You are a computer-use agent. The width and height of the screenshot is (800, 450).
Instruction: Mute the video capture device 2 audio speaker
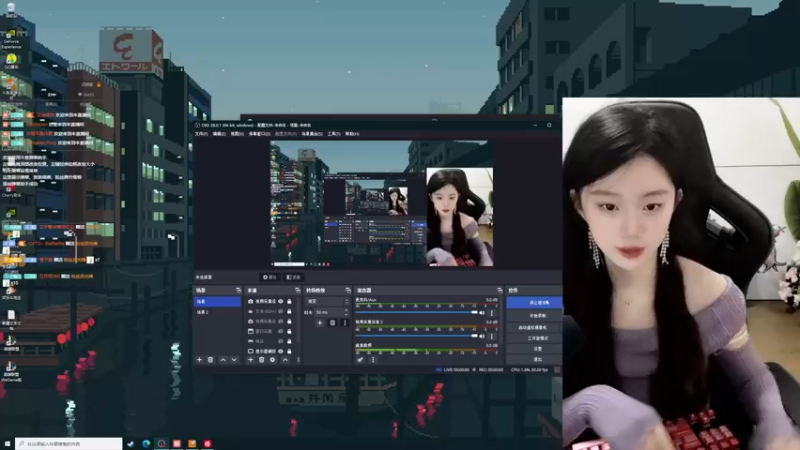(x=482, y=336)
